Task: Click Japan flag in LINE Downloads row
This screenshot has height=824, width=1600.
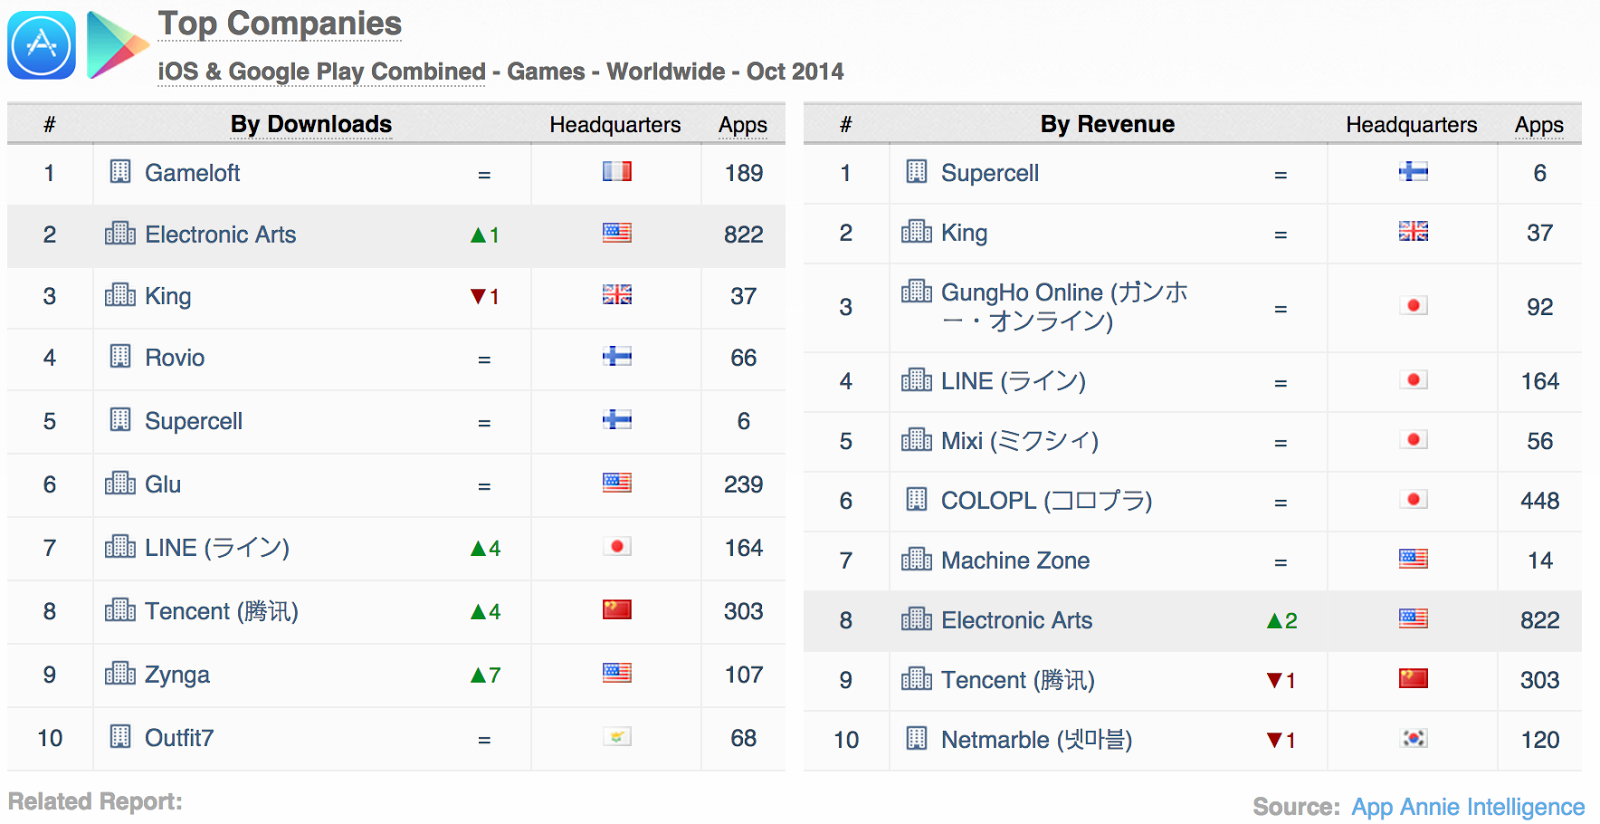Action: click(x=617, y=546)
